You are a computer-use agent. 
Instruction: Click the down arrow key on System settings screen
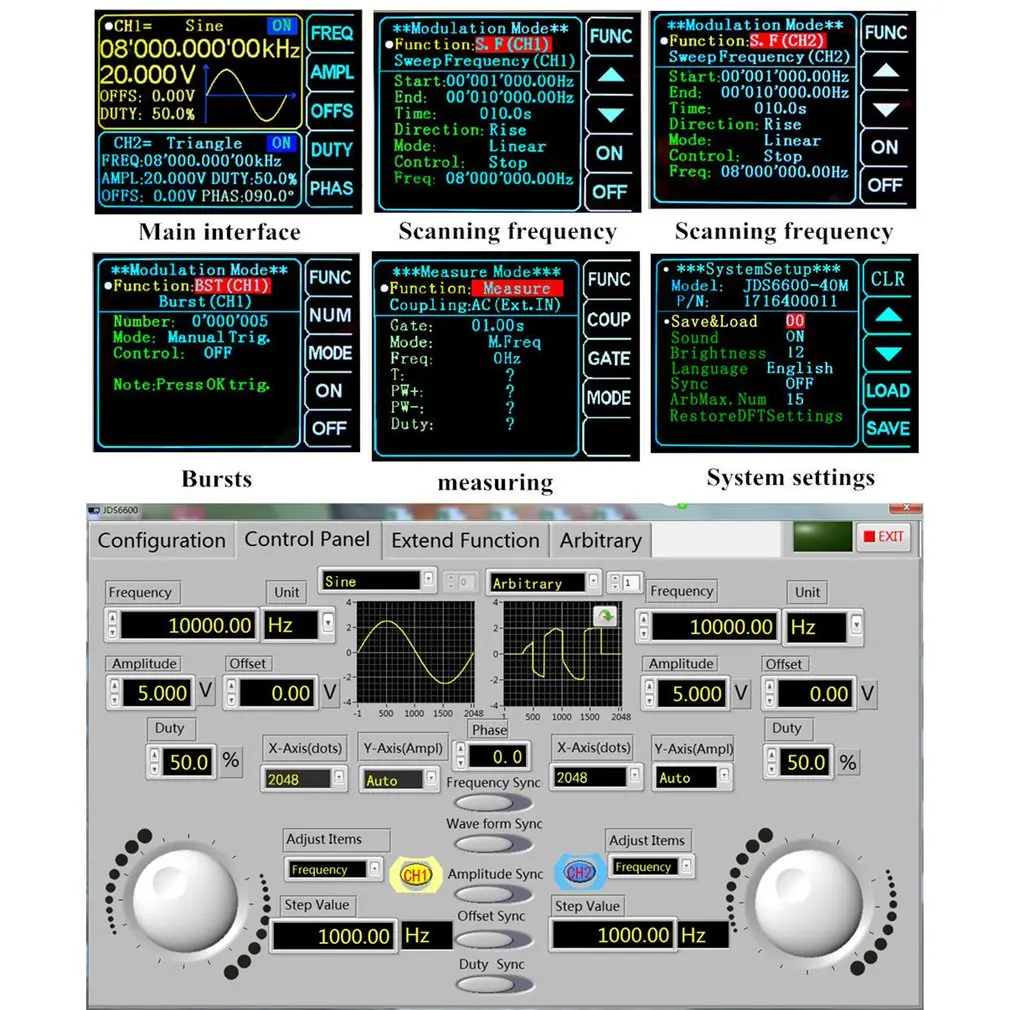pyautogui.click(x=888, y=354)
